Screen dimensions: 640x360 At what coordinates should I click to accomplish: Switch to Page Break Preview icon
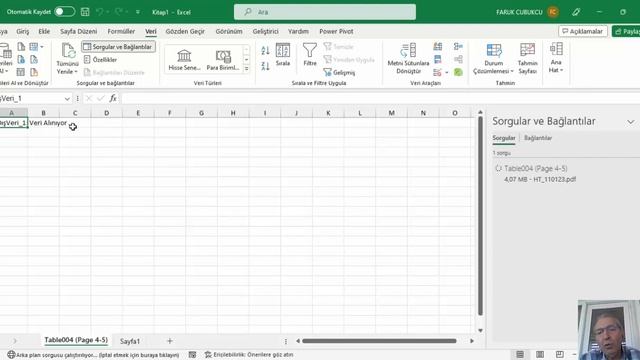pyautogui.click(x=560, y=354)
